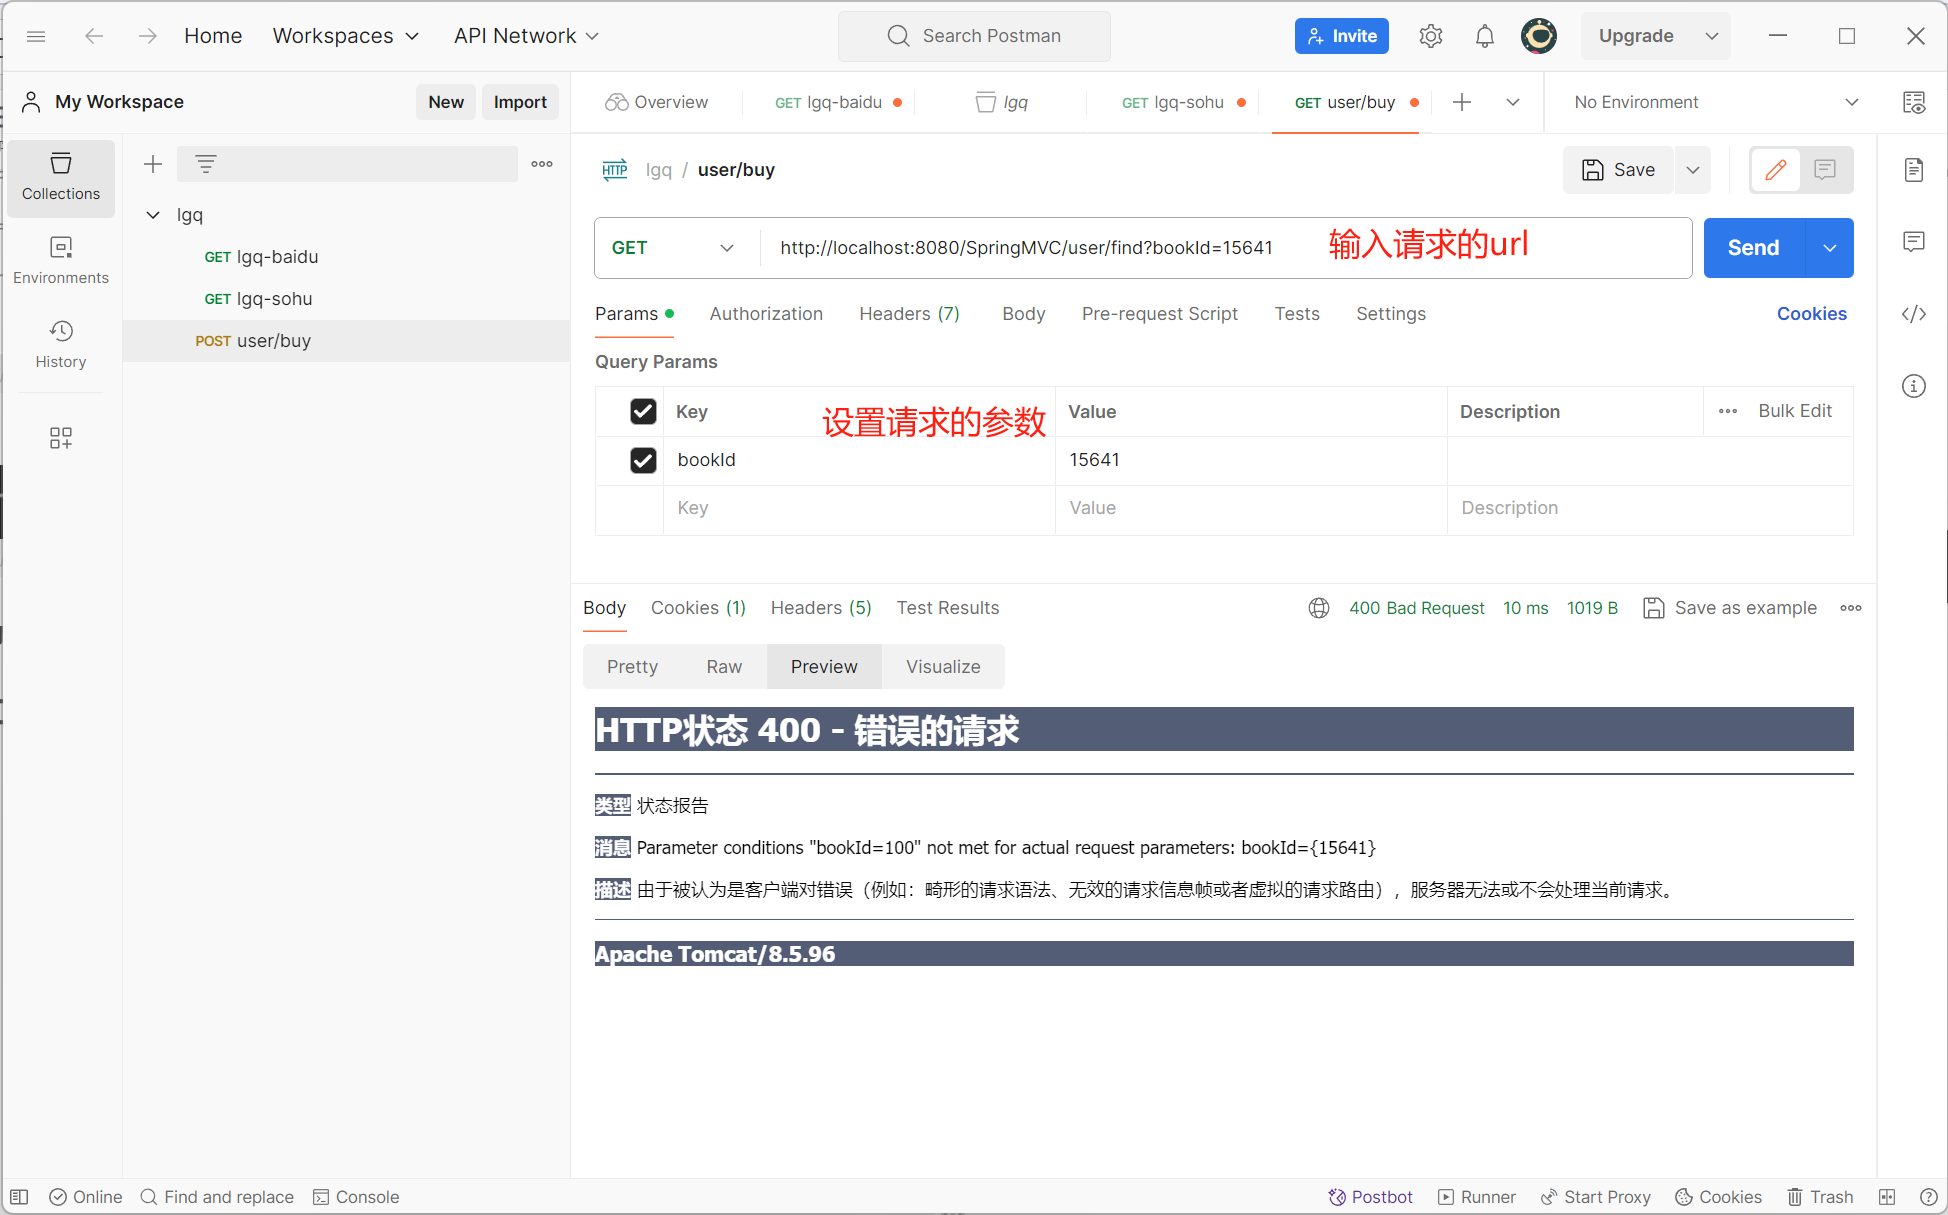
Task: Switch to edit mode pencil icon
Action: tap(1776, 170)
